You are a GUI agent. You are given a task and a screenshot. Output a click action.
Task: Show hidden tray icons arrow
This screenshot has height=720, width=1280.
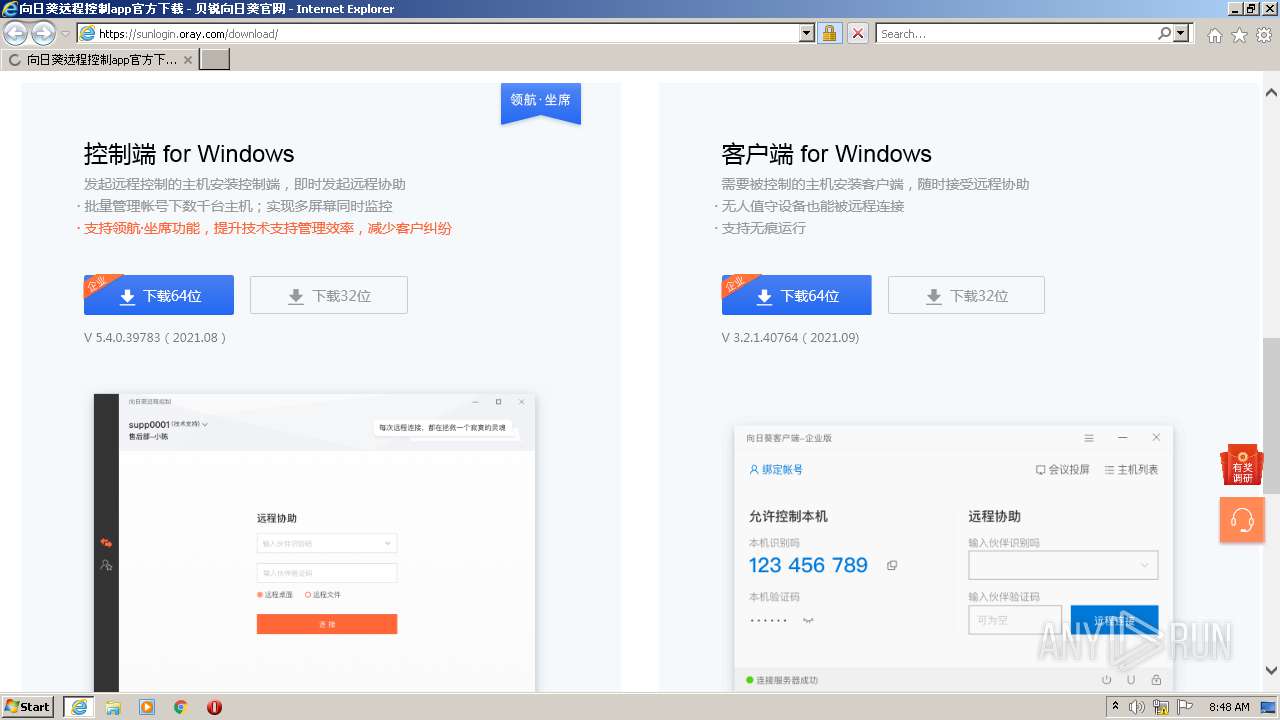[1116, 707]
